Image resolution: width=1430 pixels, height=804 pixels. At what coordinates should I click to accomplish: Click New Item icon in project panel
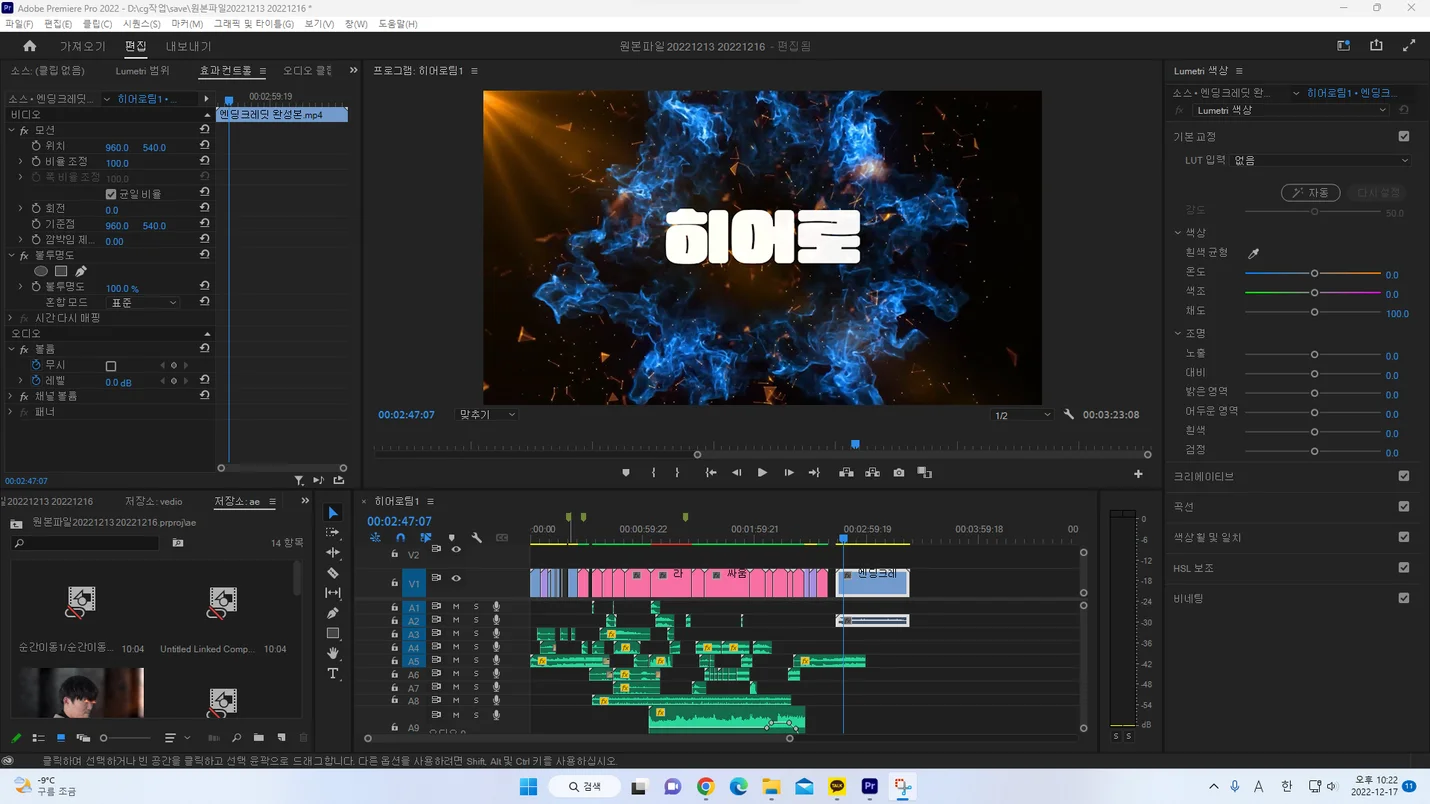coord(282,738)
